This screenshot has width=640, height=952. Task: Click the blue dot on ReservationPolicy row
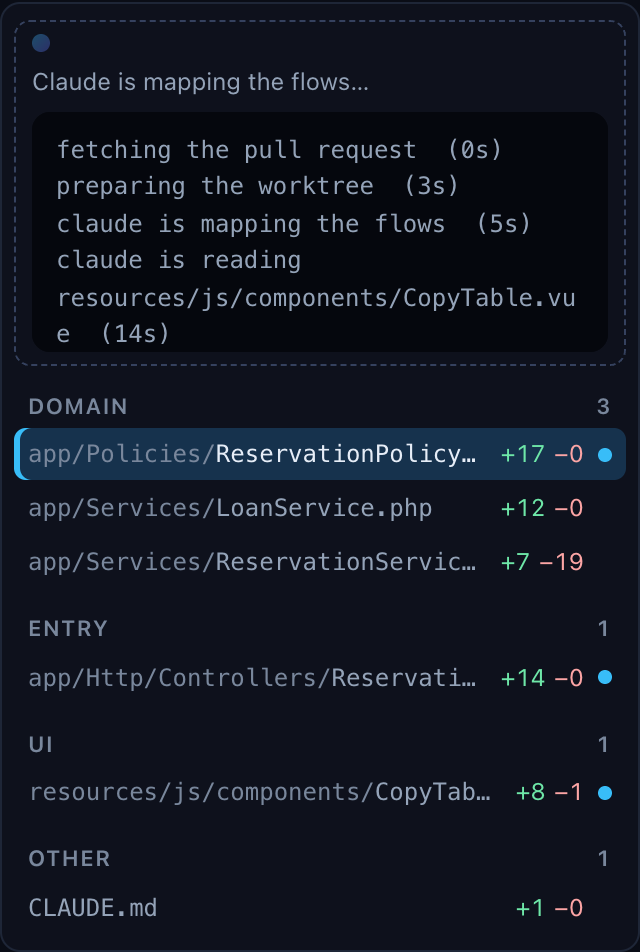click(x=605, y=455)
